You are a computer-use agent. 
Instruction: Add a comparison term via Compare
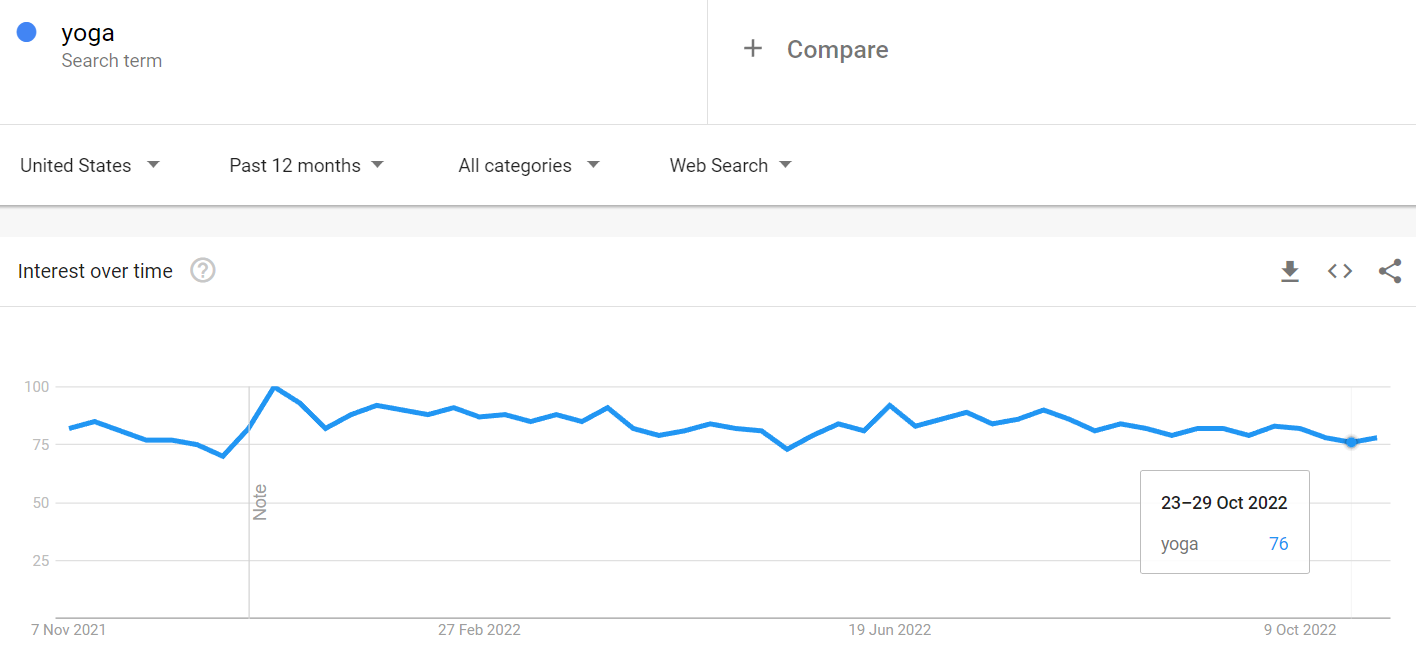[x=837, y=48]
